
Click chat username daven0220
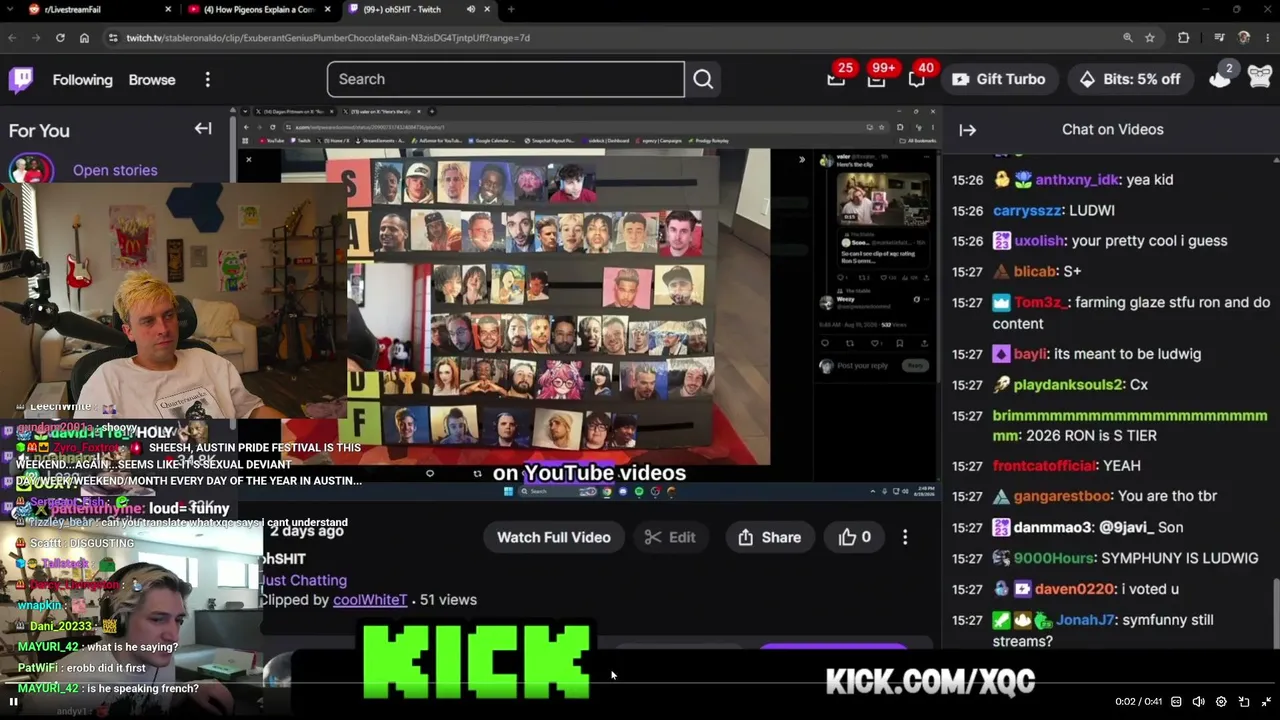(x=1074, y=589)
